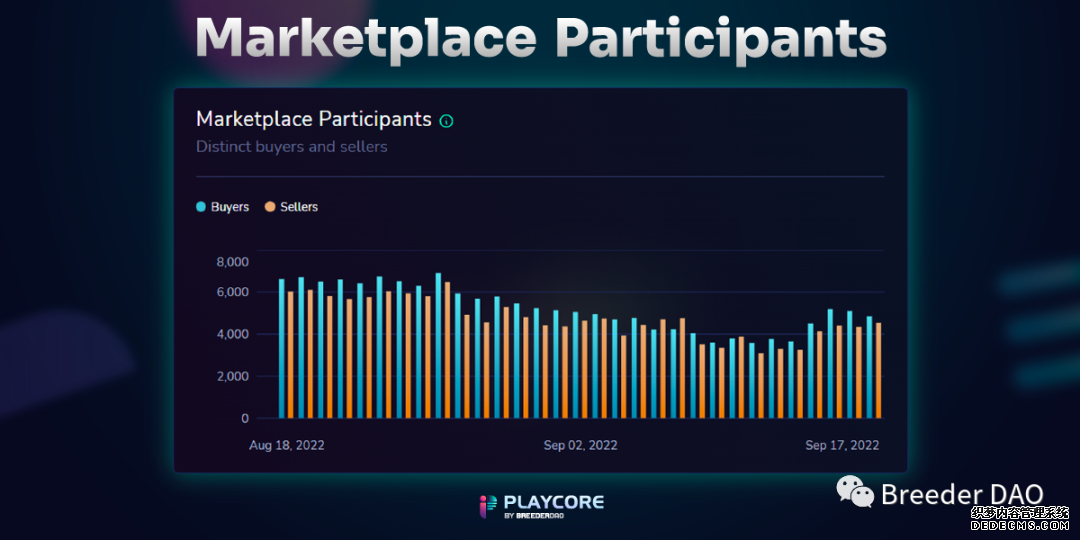This screenshot has height=540, width=1080.
Task: Click the Playcore logo icon
Action: (x=488, y=505)
